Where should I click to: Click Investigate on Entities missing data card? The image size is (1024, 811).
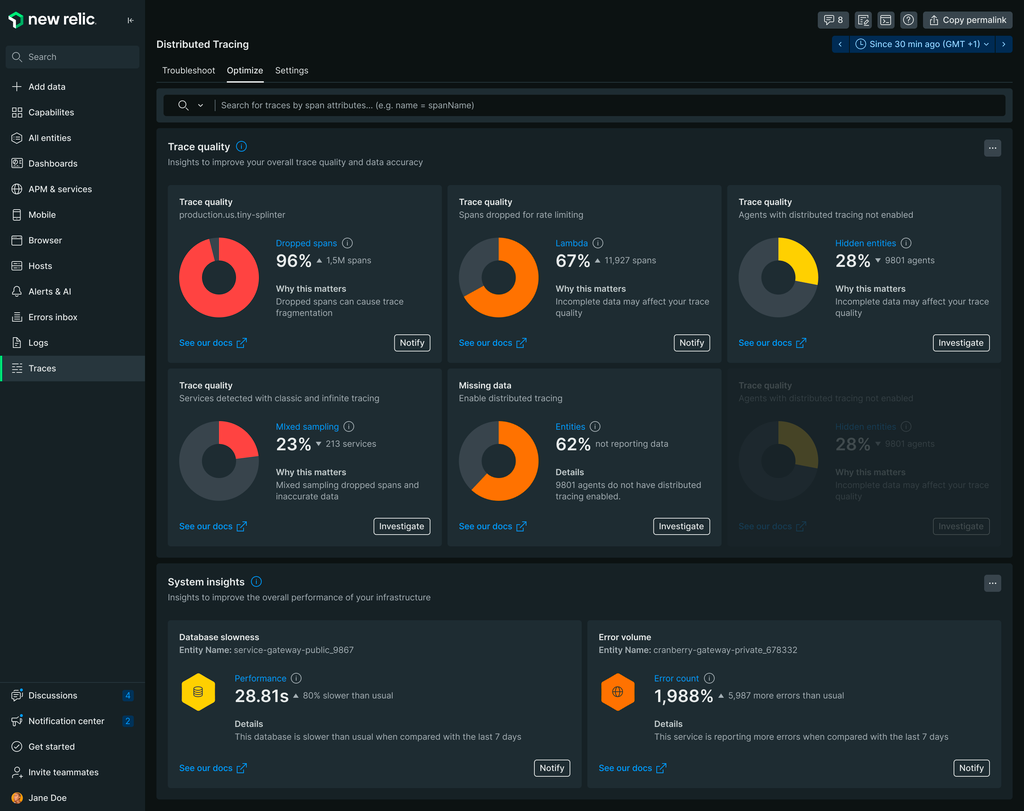click(x=681, y=526)
